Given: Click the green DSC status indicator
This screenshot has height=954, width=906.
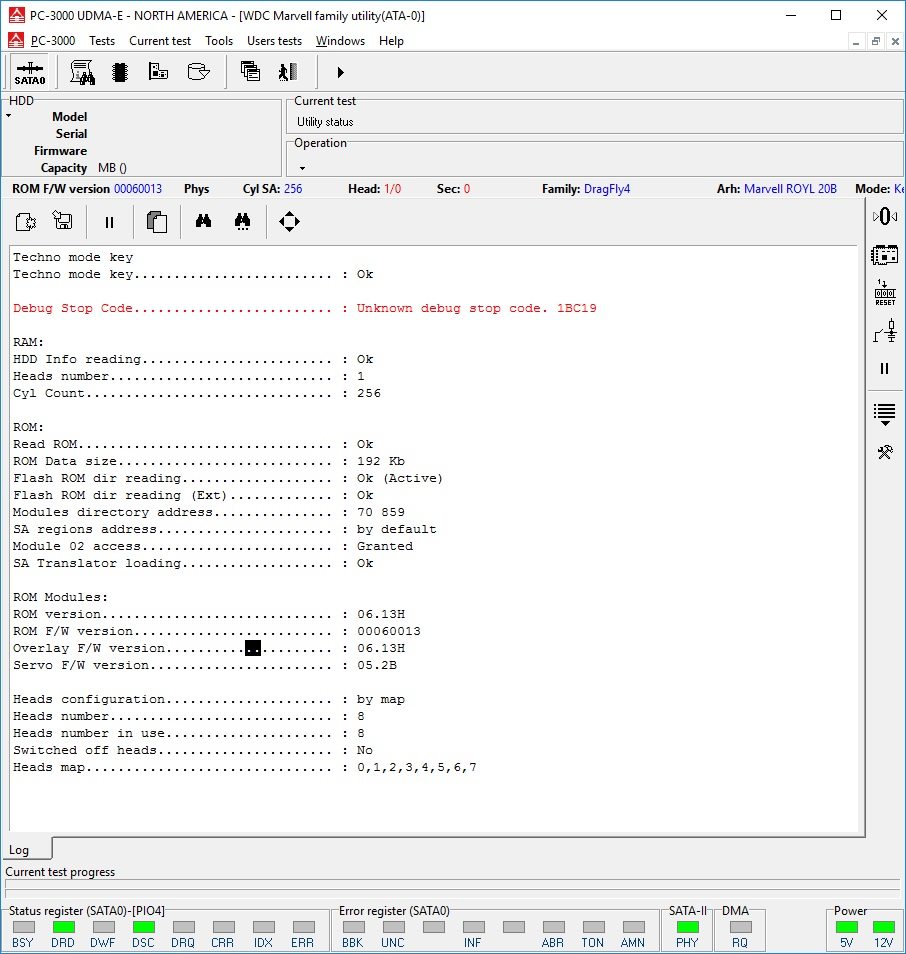Looking at the screenshot, I should click(x=144, y=927).
